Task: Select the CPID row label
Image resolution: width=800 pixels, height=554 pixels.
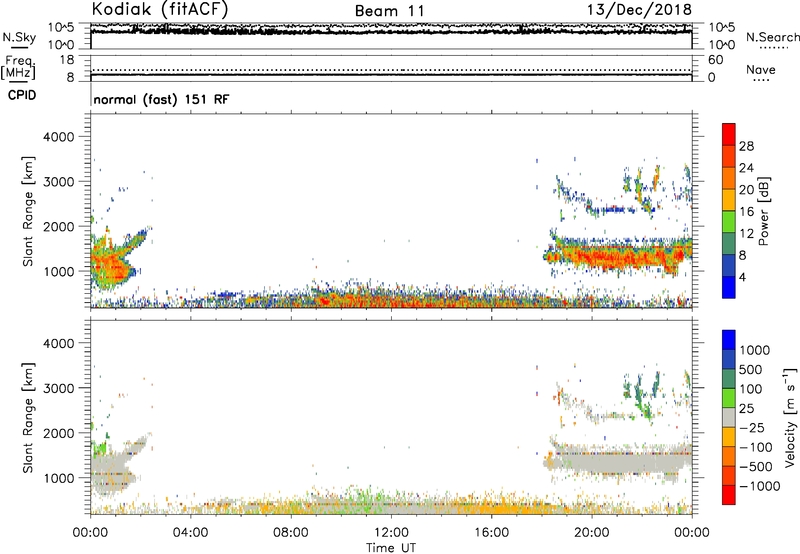Action: [22, 95]
